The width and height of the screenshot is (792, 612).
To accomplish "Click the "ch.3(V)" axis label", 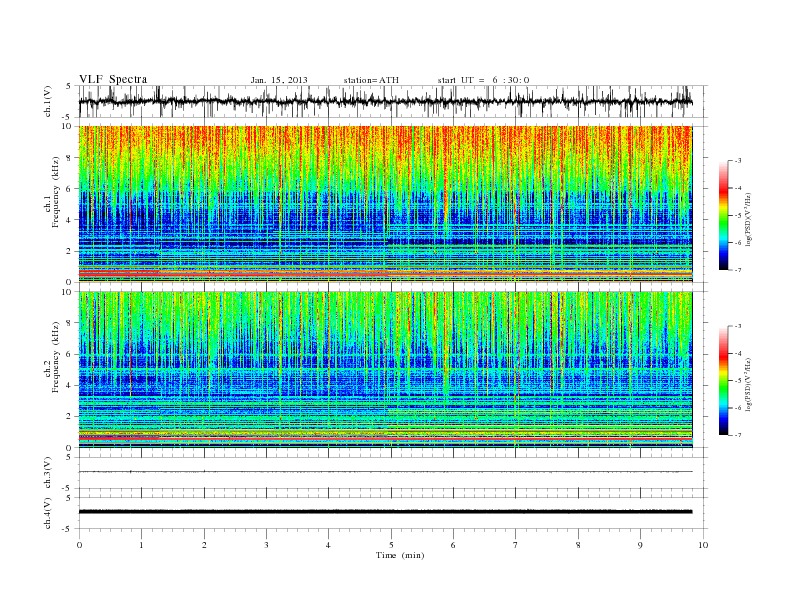I will pos(48,473).
